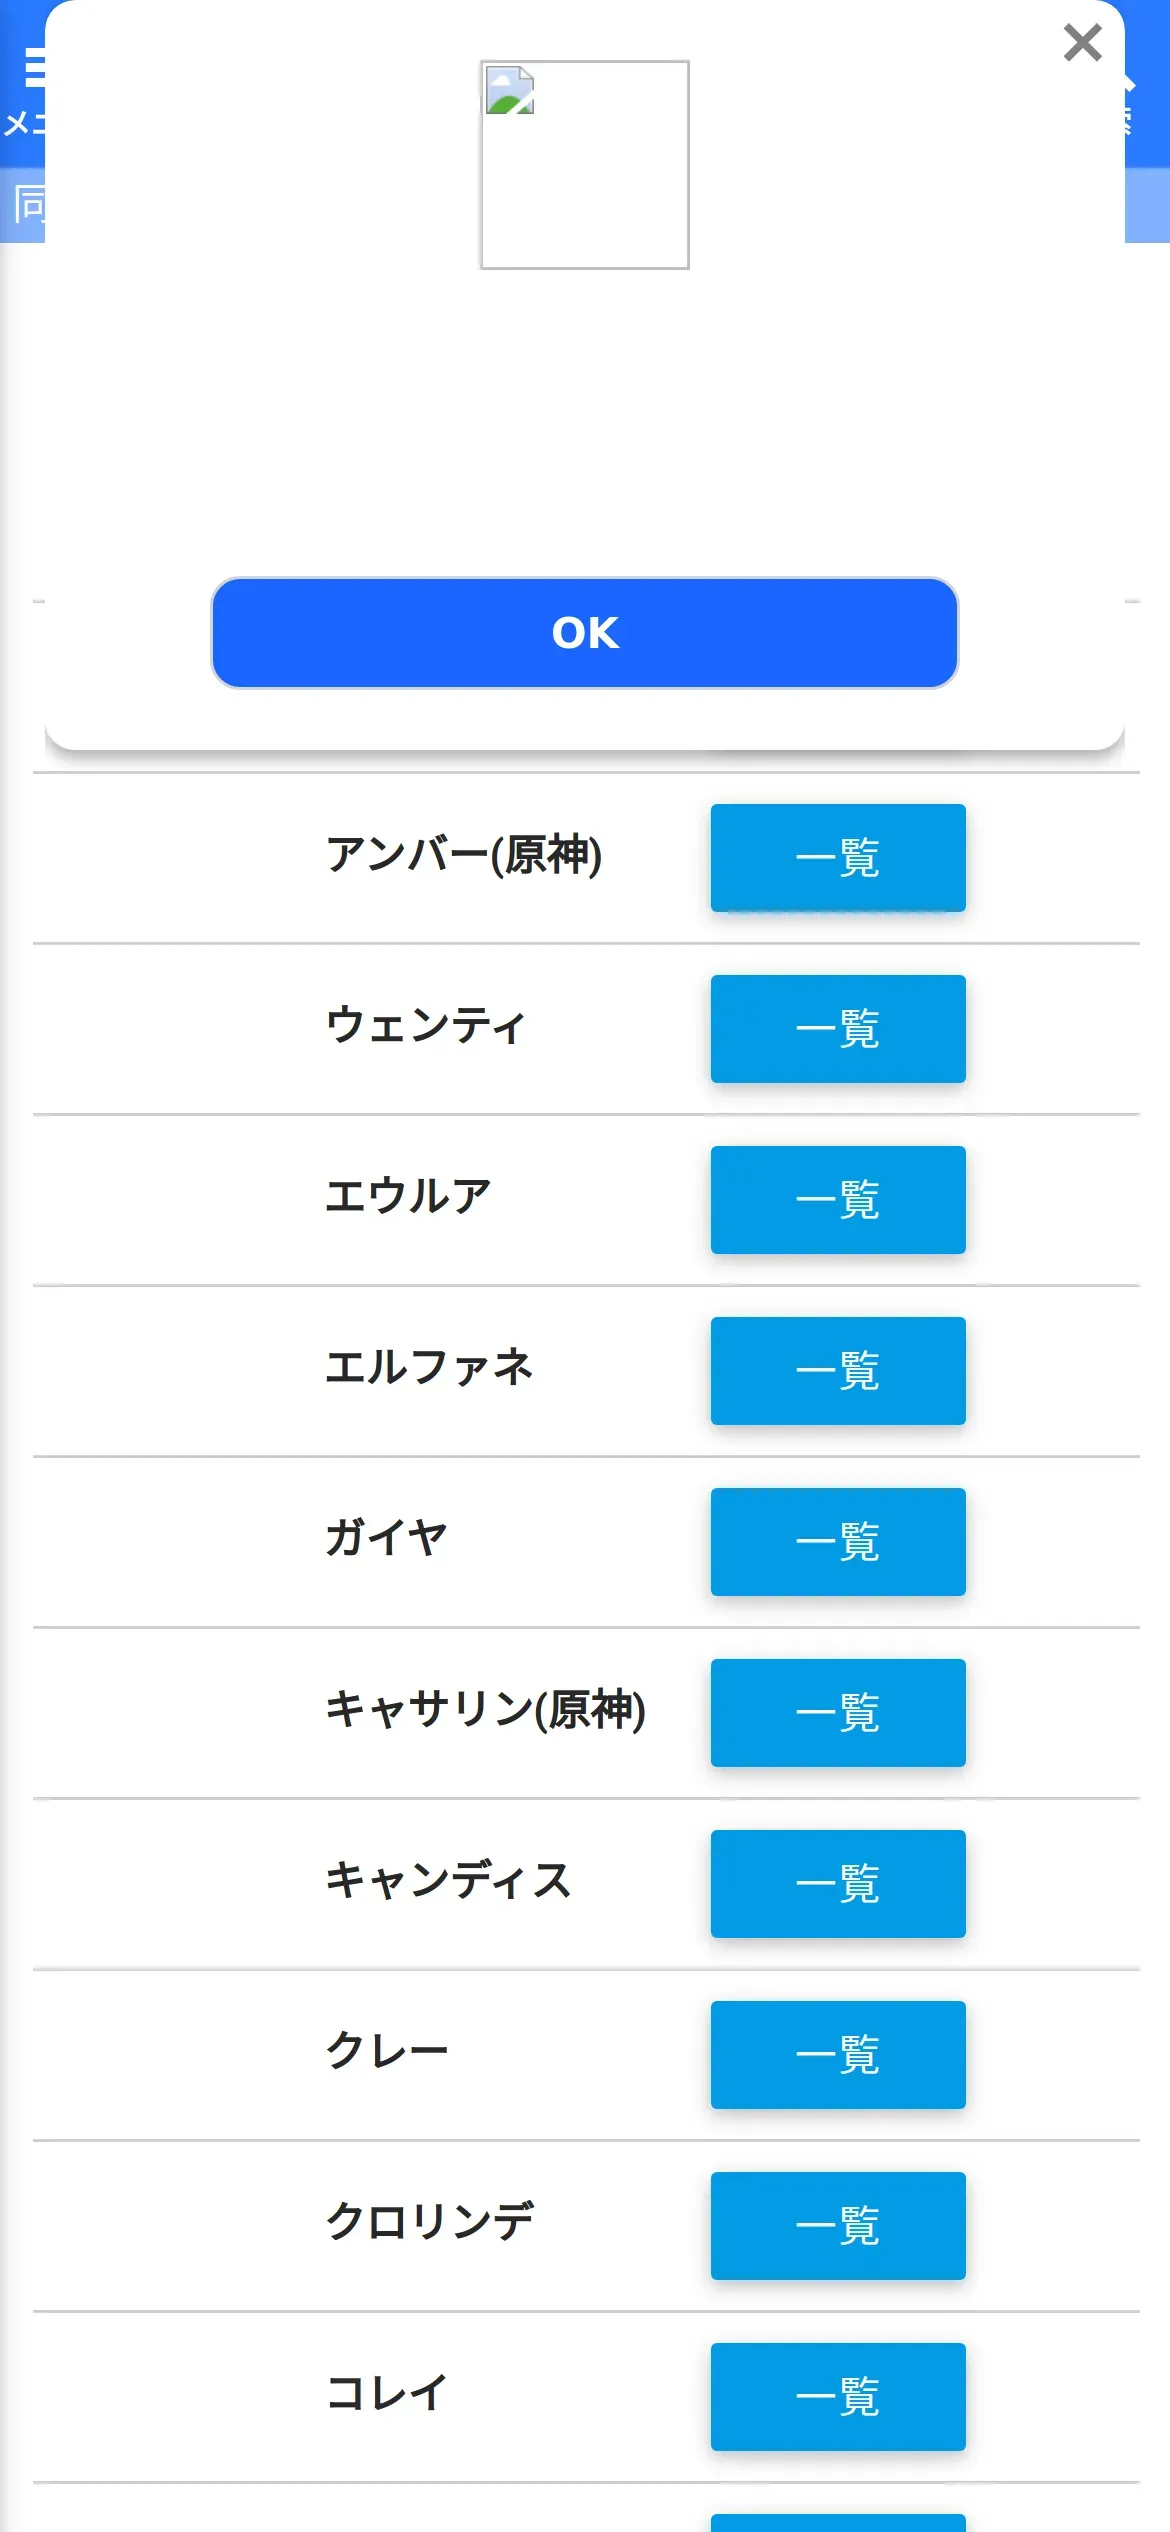
Task: Open the 一覧 list for クロリンデ
Action: pos(838,2226)
